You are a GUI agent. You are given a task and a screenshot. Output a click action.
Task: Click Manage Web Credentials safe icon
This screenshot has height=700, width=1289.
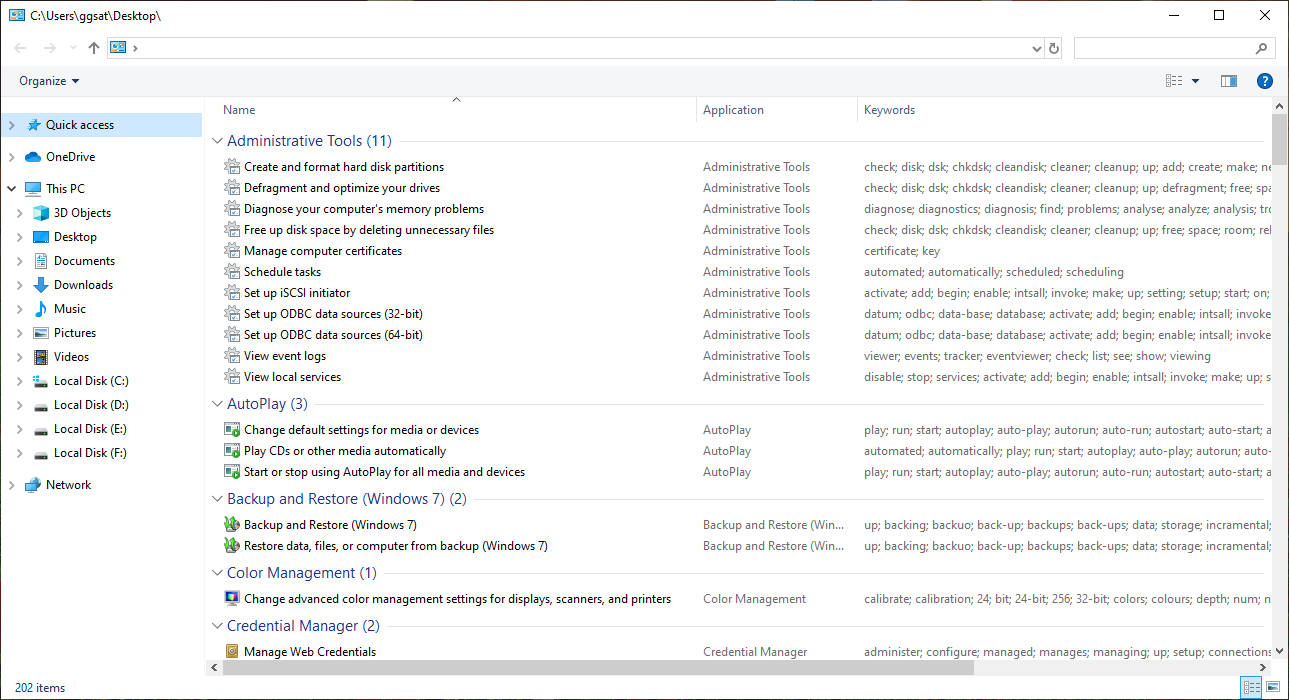[233, 652]
